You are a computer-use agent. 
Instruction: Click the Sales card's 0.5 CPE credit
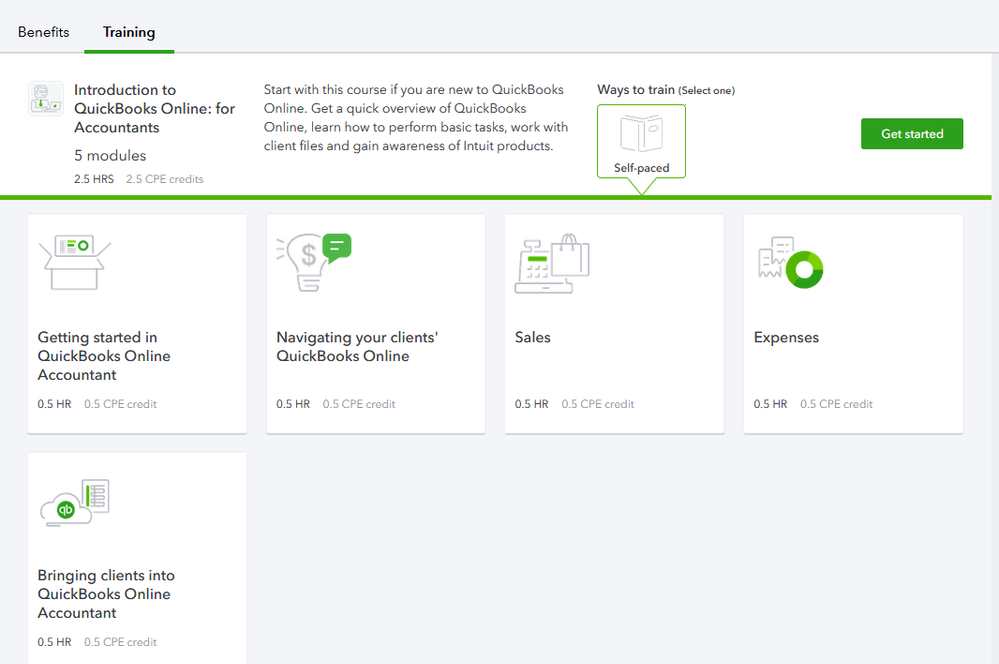pyautogui.click(x=598, y=404)
